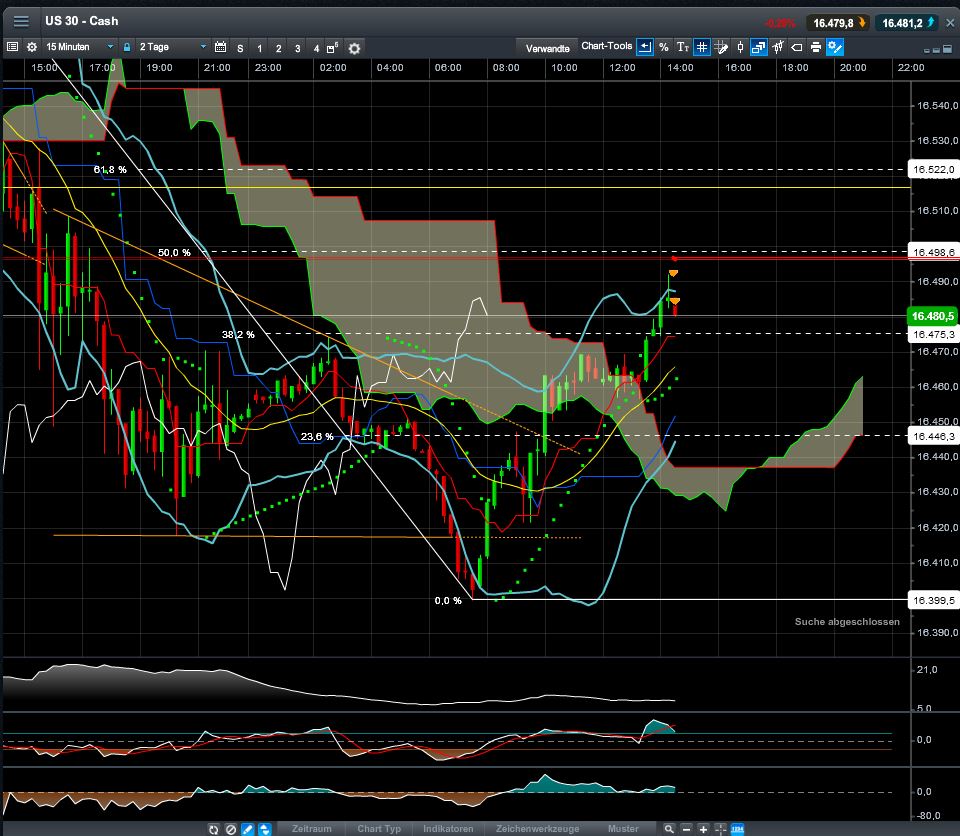
Task: Click the 16.498,6 price axis label
Action: (933, 252)
